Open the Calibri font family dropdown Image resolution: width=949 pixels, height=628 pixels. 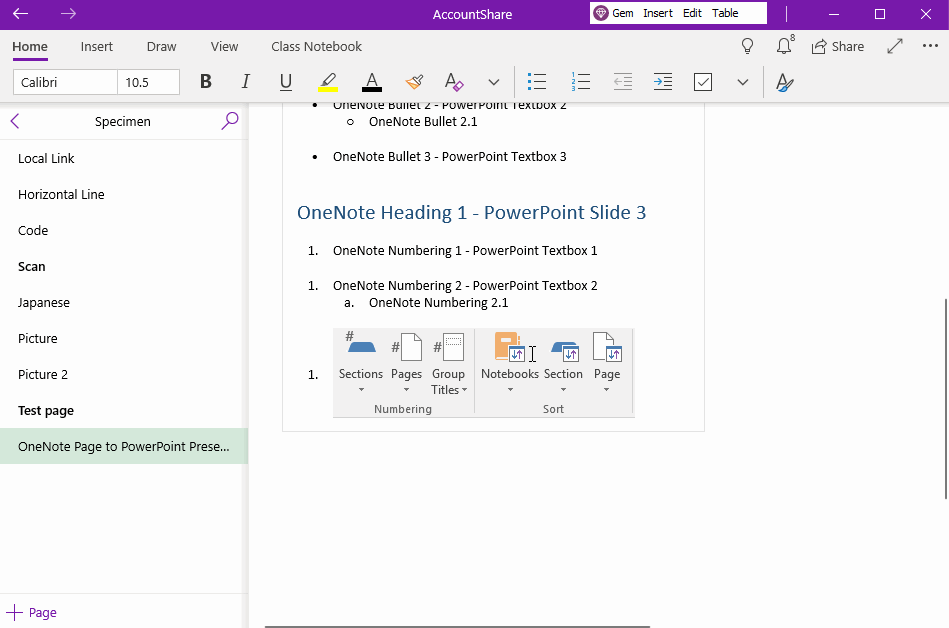coord(64,82)
